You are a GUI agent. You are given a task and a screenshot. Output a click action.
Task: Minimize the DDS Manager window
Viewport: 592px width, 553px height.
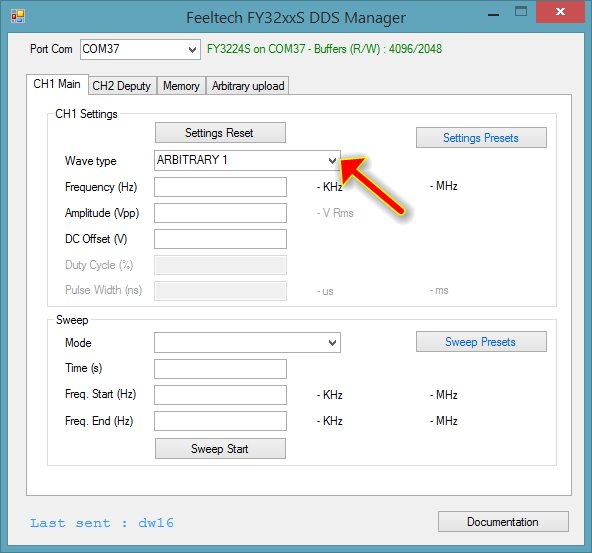(493, 14)
